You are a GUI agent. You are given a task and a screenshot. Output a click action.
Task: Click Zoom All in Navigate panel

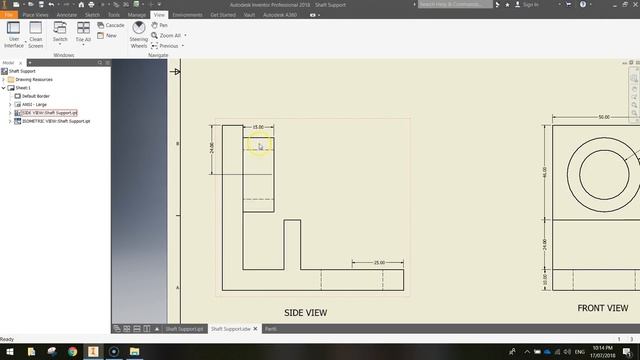pyautogui.click(x=166, y=36)
